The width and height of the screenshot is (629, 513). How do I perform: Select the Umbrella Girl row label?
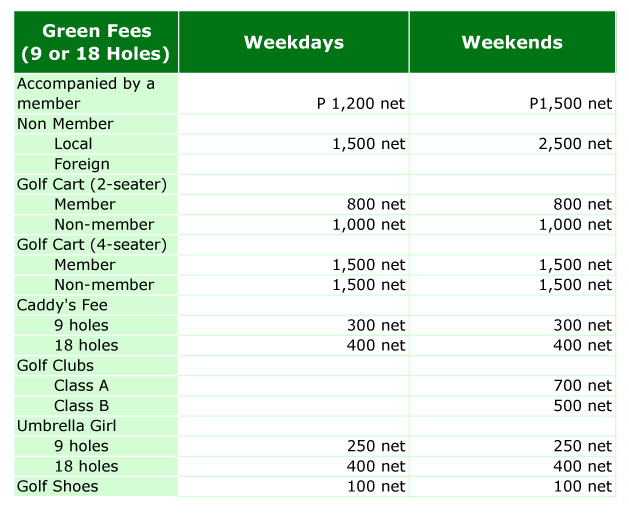coord(67,426)
